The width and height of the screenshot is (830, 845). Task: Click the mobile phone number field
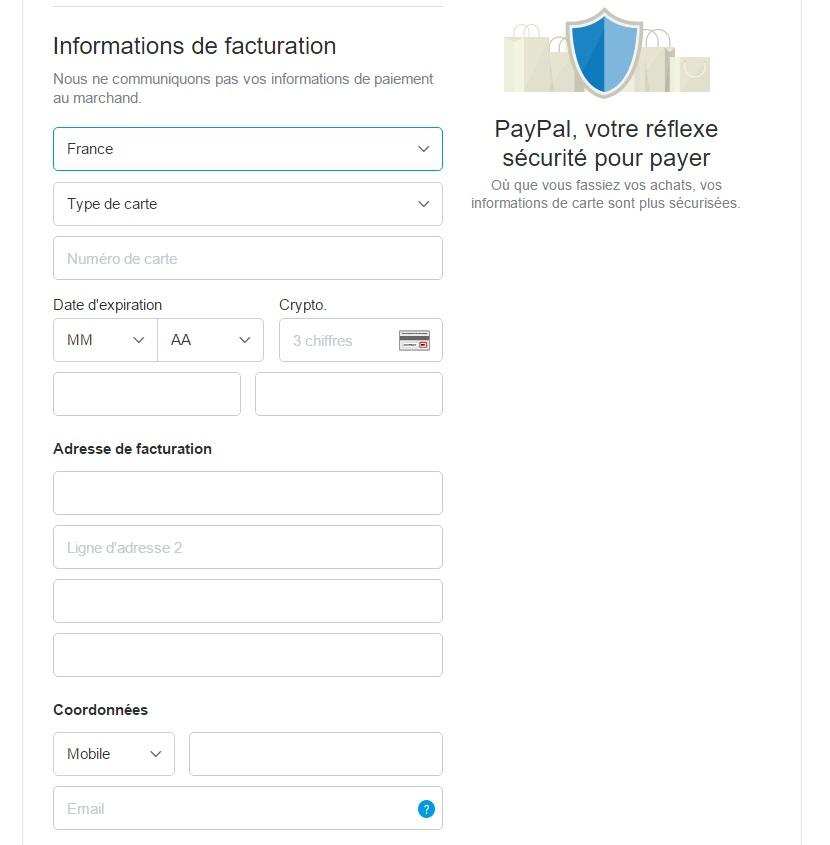[x=316, y=753]
